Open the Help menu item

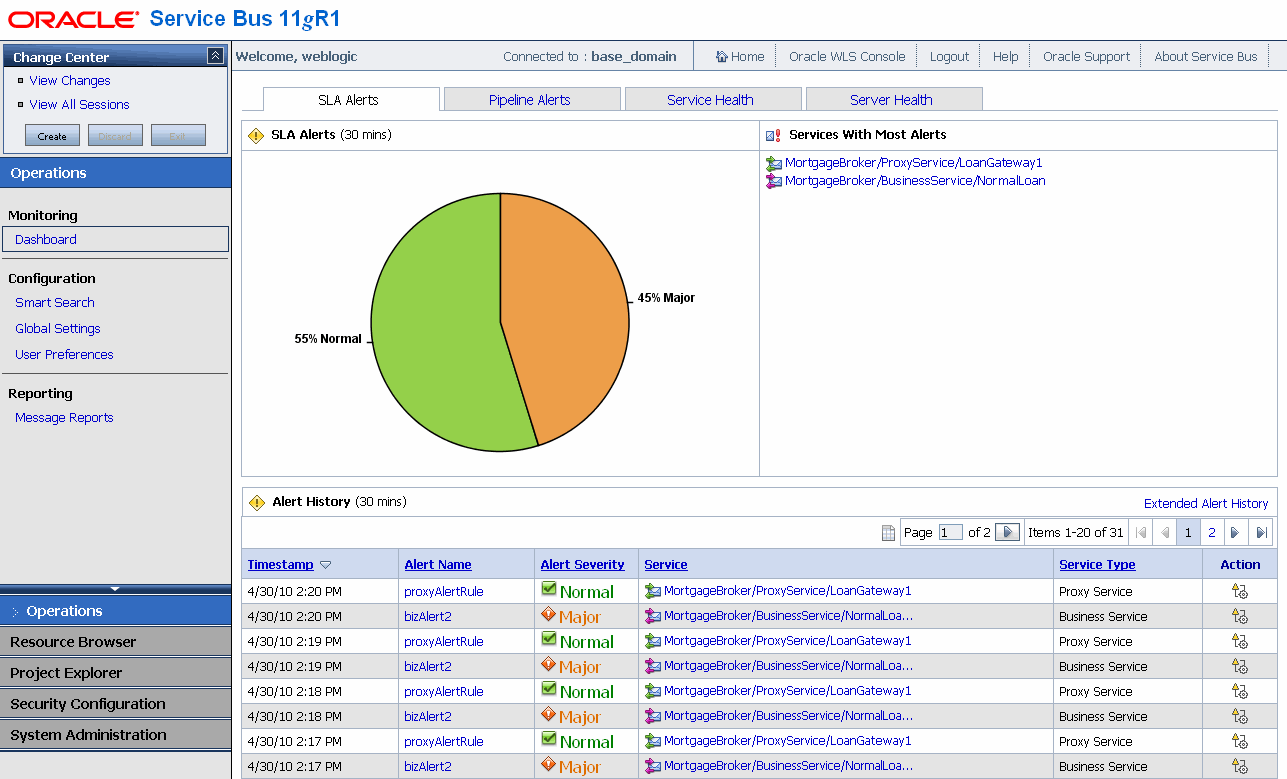tap(1006, 57)
